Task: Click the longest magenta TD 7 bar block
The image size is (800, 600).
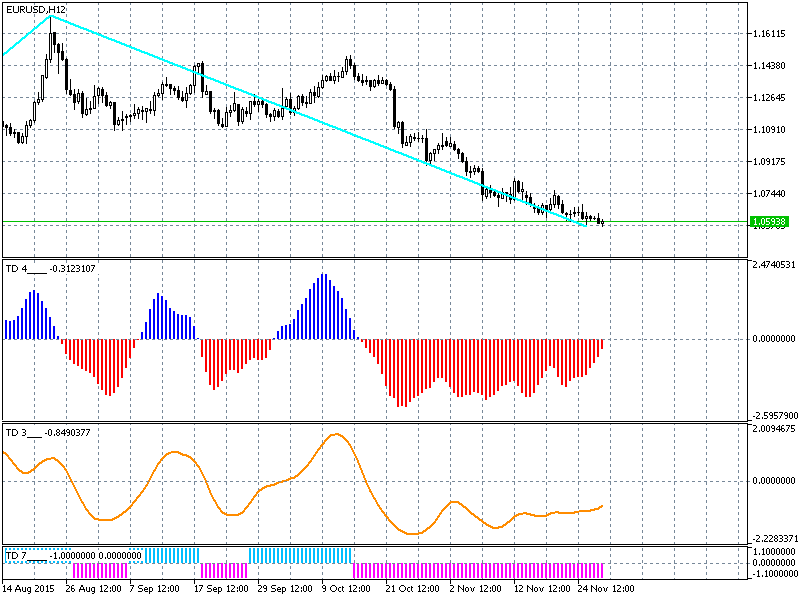Action: [x=478, y=569]
